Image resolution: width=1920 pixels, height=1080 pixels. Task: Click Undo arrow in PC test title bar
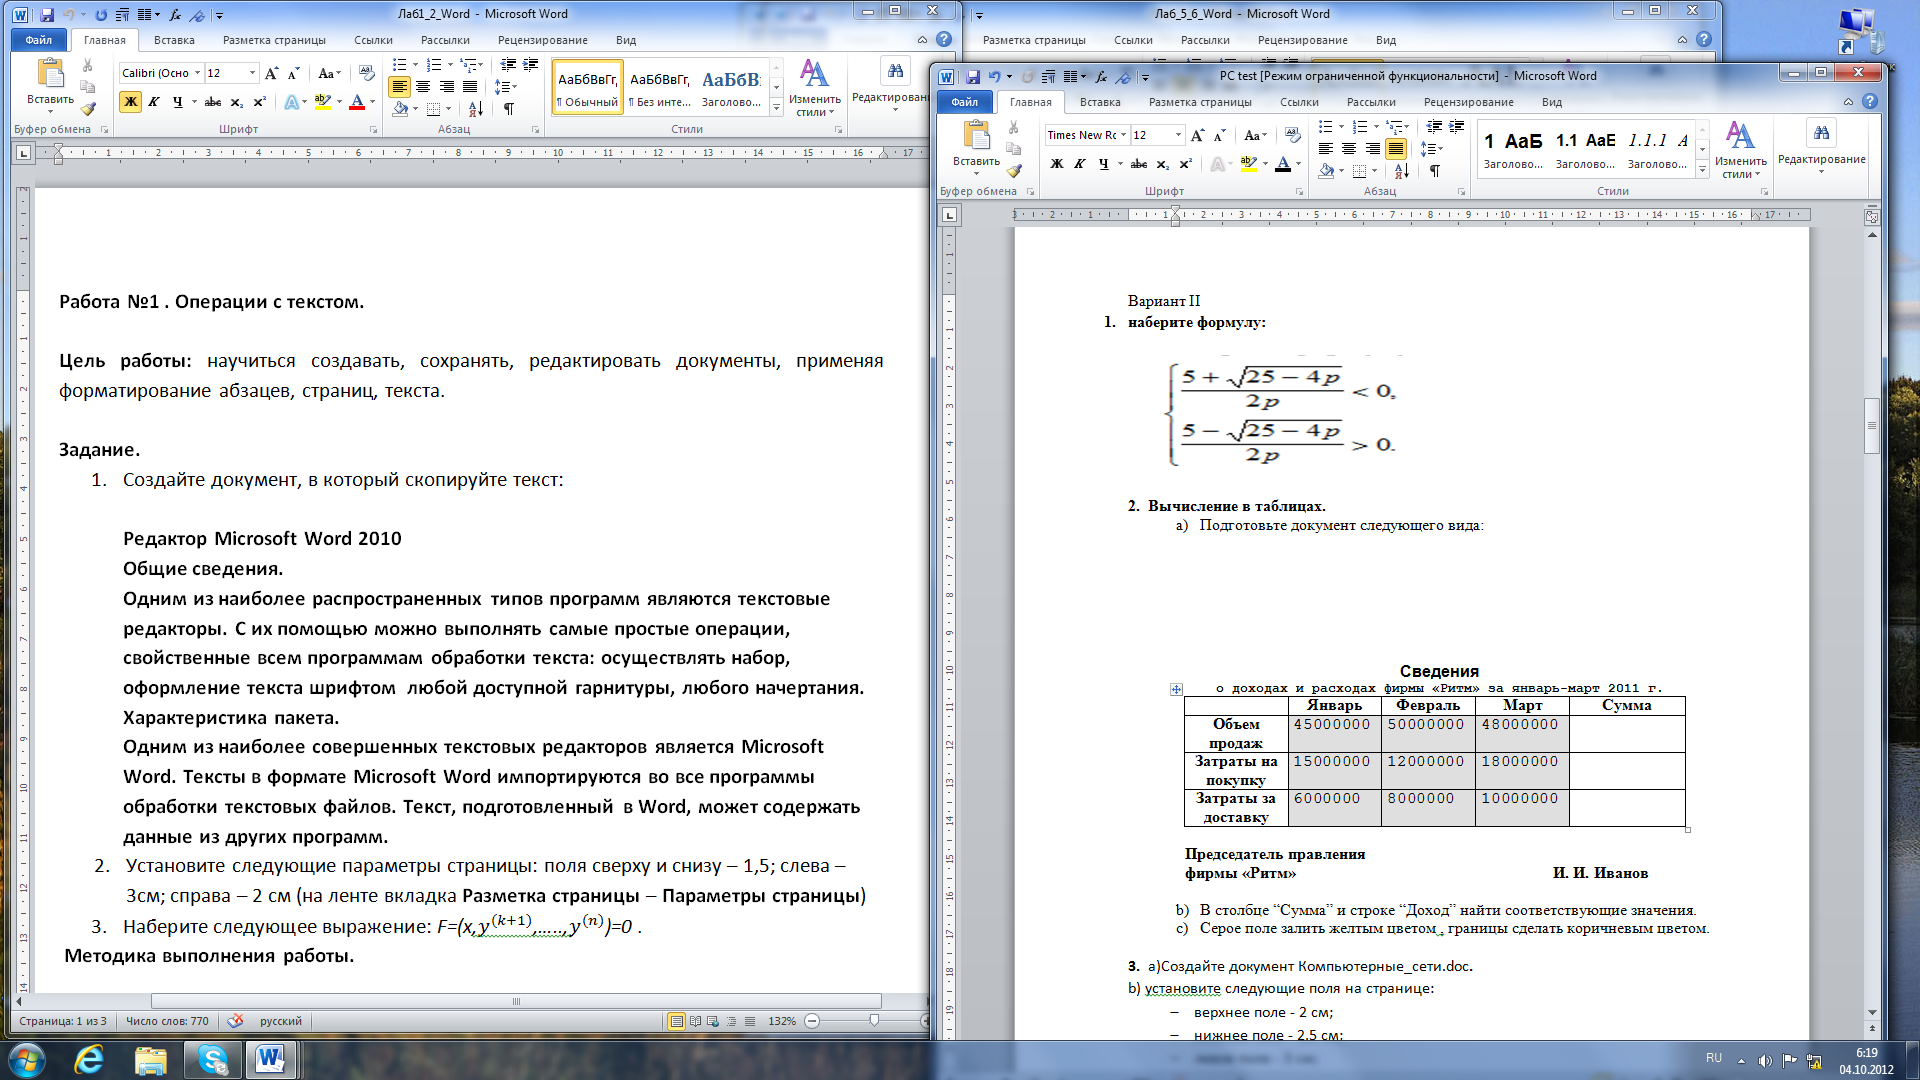pos(994,76)
